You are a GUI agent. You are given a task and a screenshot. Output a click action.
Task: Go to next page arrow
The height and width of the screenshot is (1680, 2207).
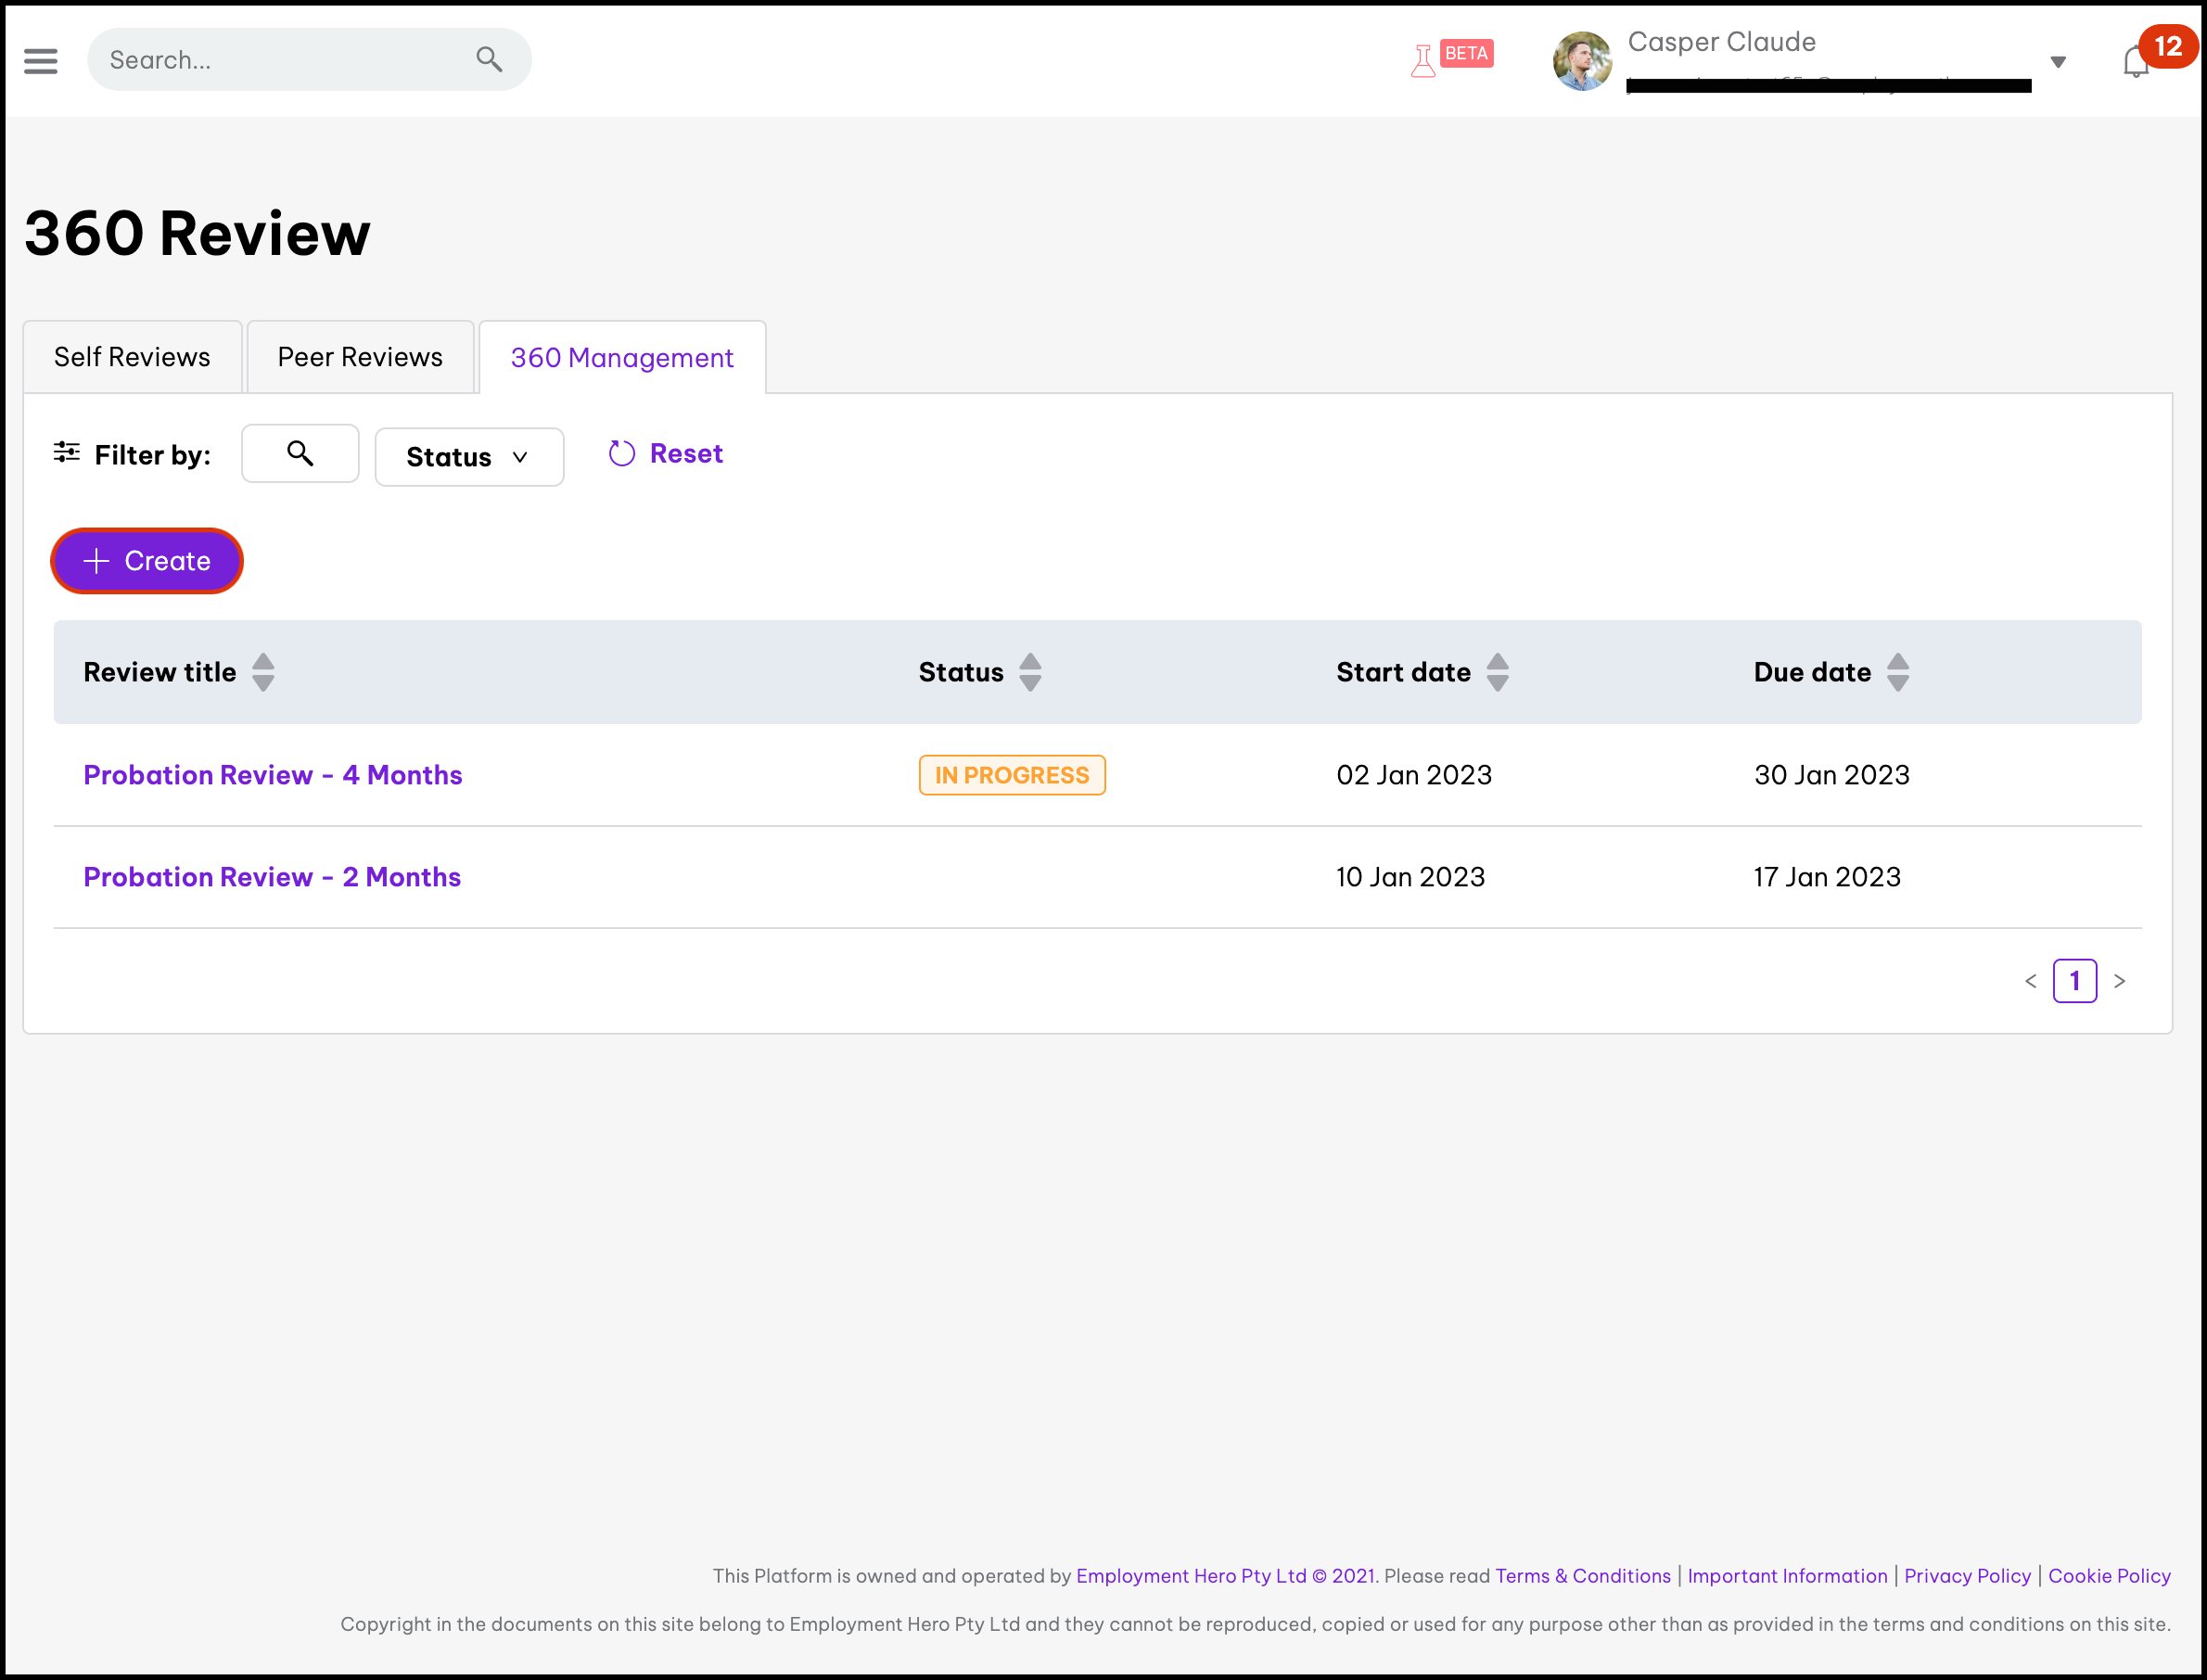coord(2119,981)
